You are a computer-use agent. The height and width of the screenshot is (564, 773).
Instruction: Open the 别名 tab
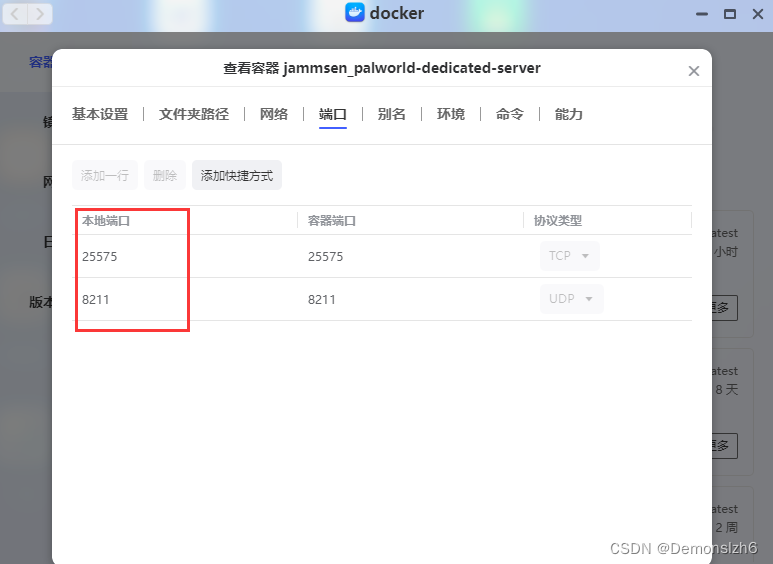391,114
